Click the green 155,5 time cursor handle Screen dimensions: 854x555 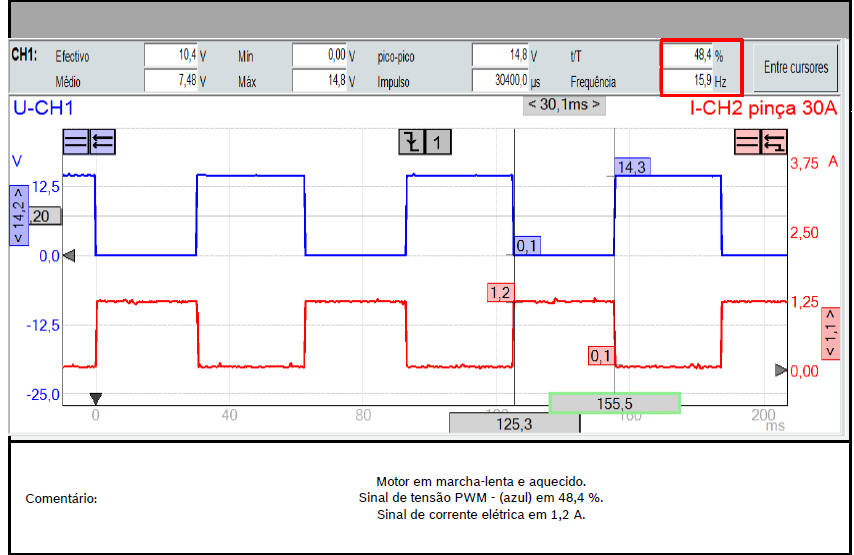coord(614,403)
